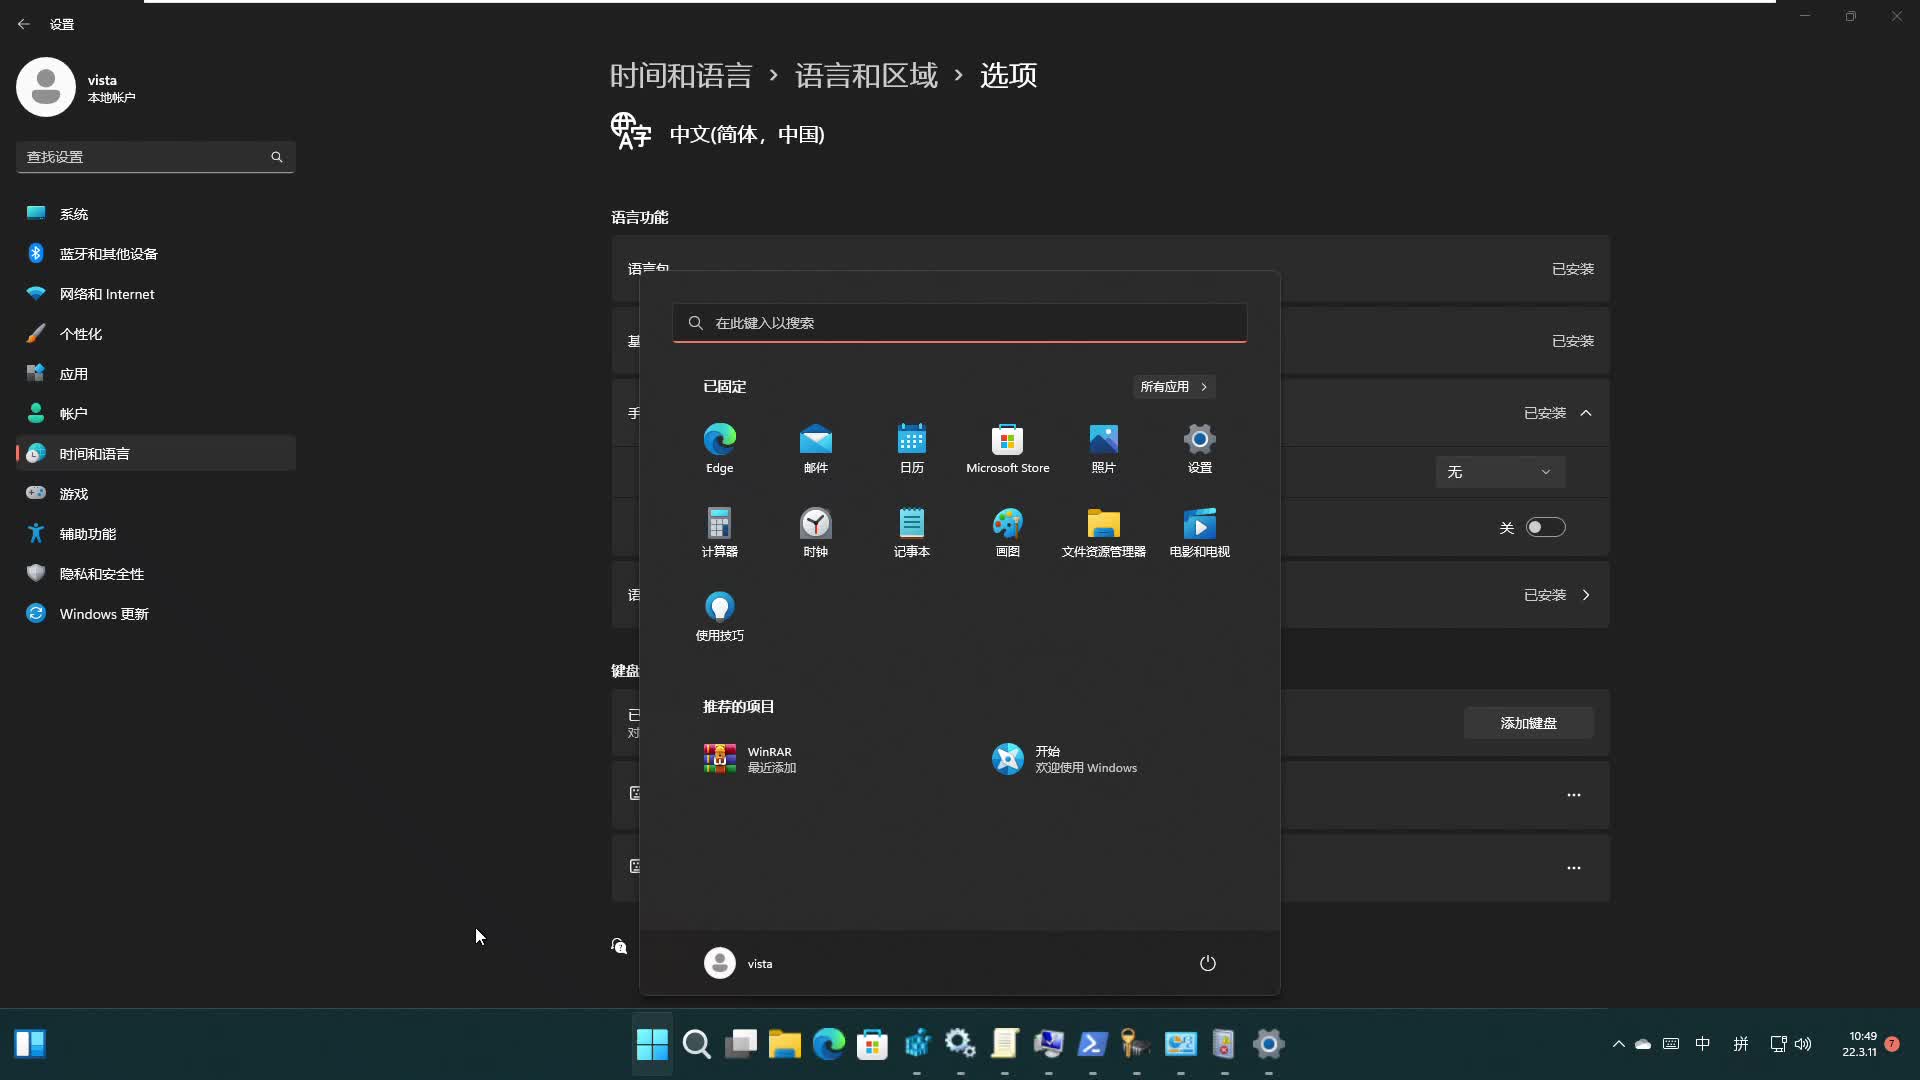Viewport: 1920px width, 1080px height.
Task: Click 语言和区域 breadcrumb navigation
Action: click(864, 75)
